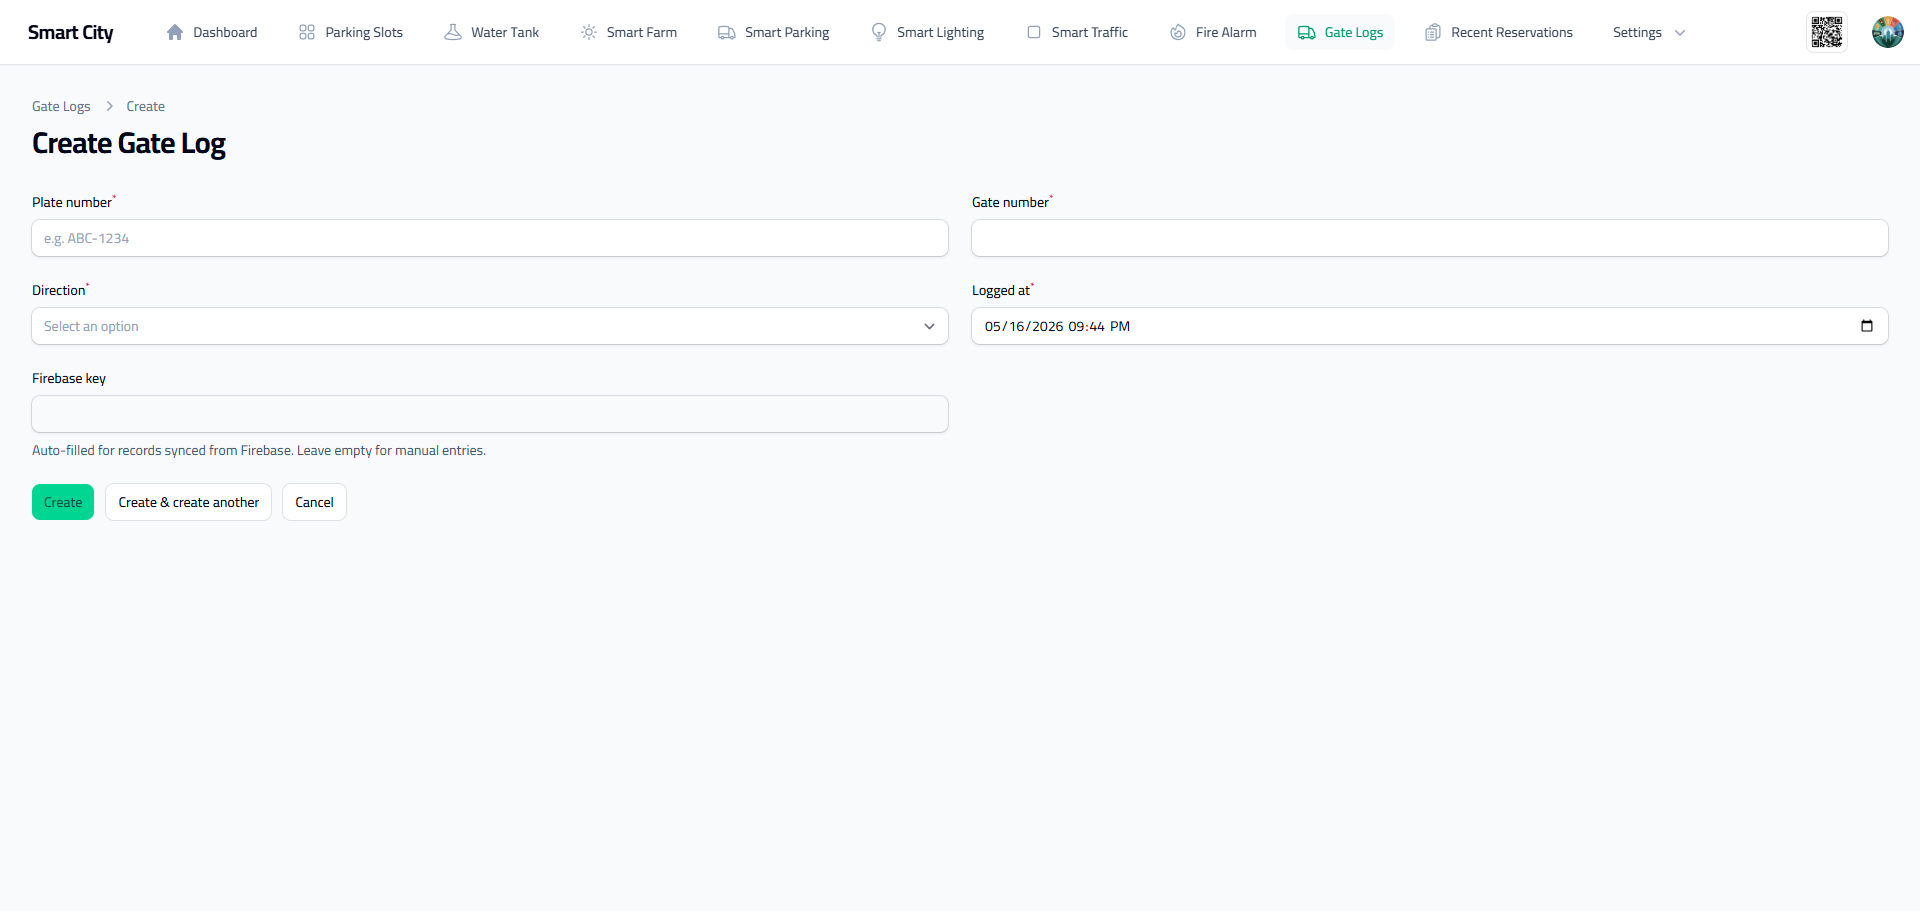Image resolution: width=1920 pixels, height=911 pixels.
Task: Open Recent Reservations menu item
Action: coord(1499,32)
